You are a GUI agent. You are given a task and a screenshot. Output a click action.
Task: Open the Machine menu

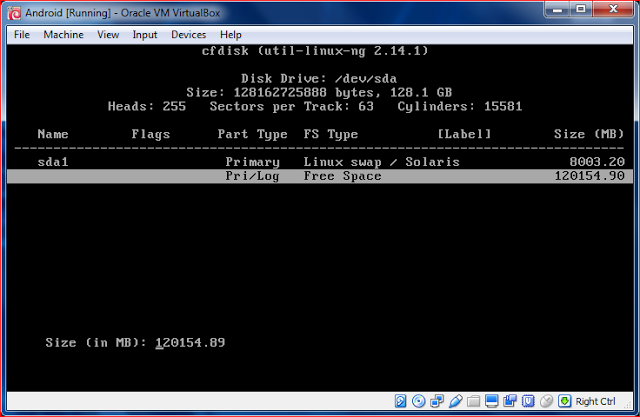63,35
